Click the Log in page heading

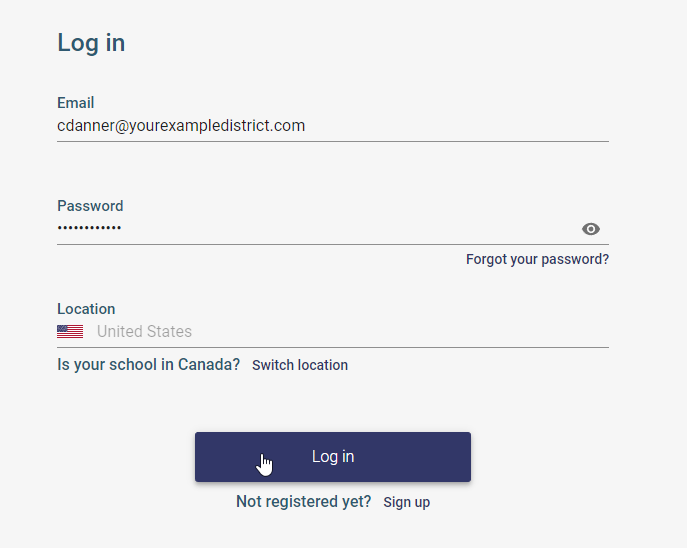91,43
